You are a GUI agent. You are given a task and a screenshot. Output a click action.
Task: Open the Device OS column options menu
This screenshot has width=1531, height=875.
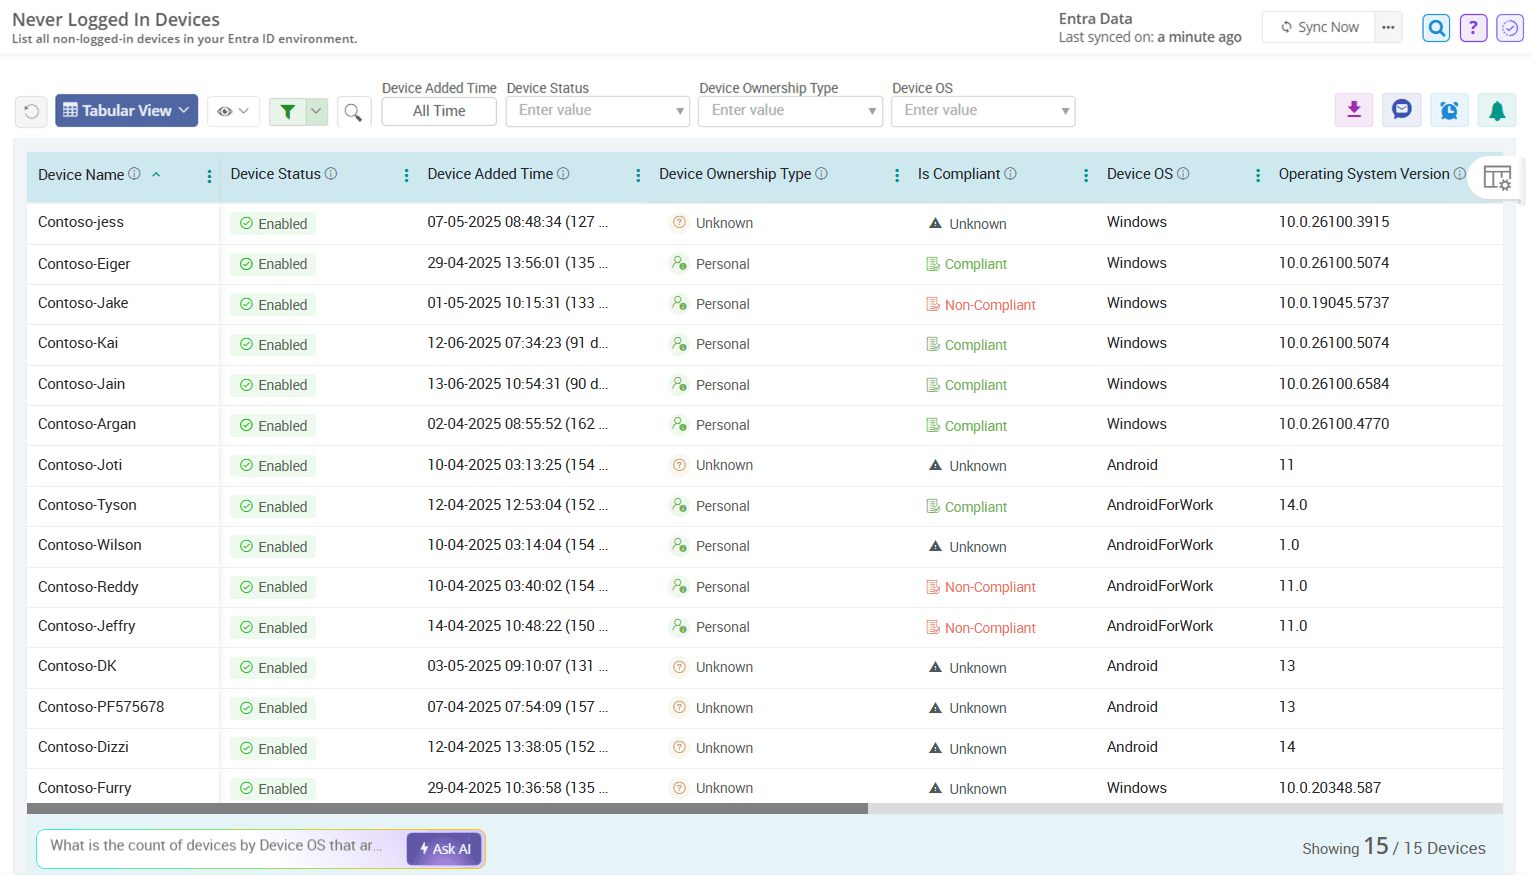click(1257, 174)
